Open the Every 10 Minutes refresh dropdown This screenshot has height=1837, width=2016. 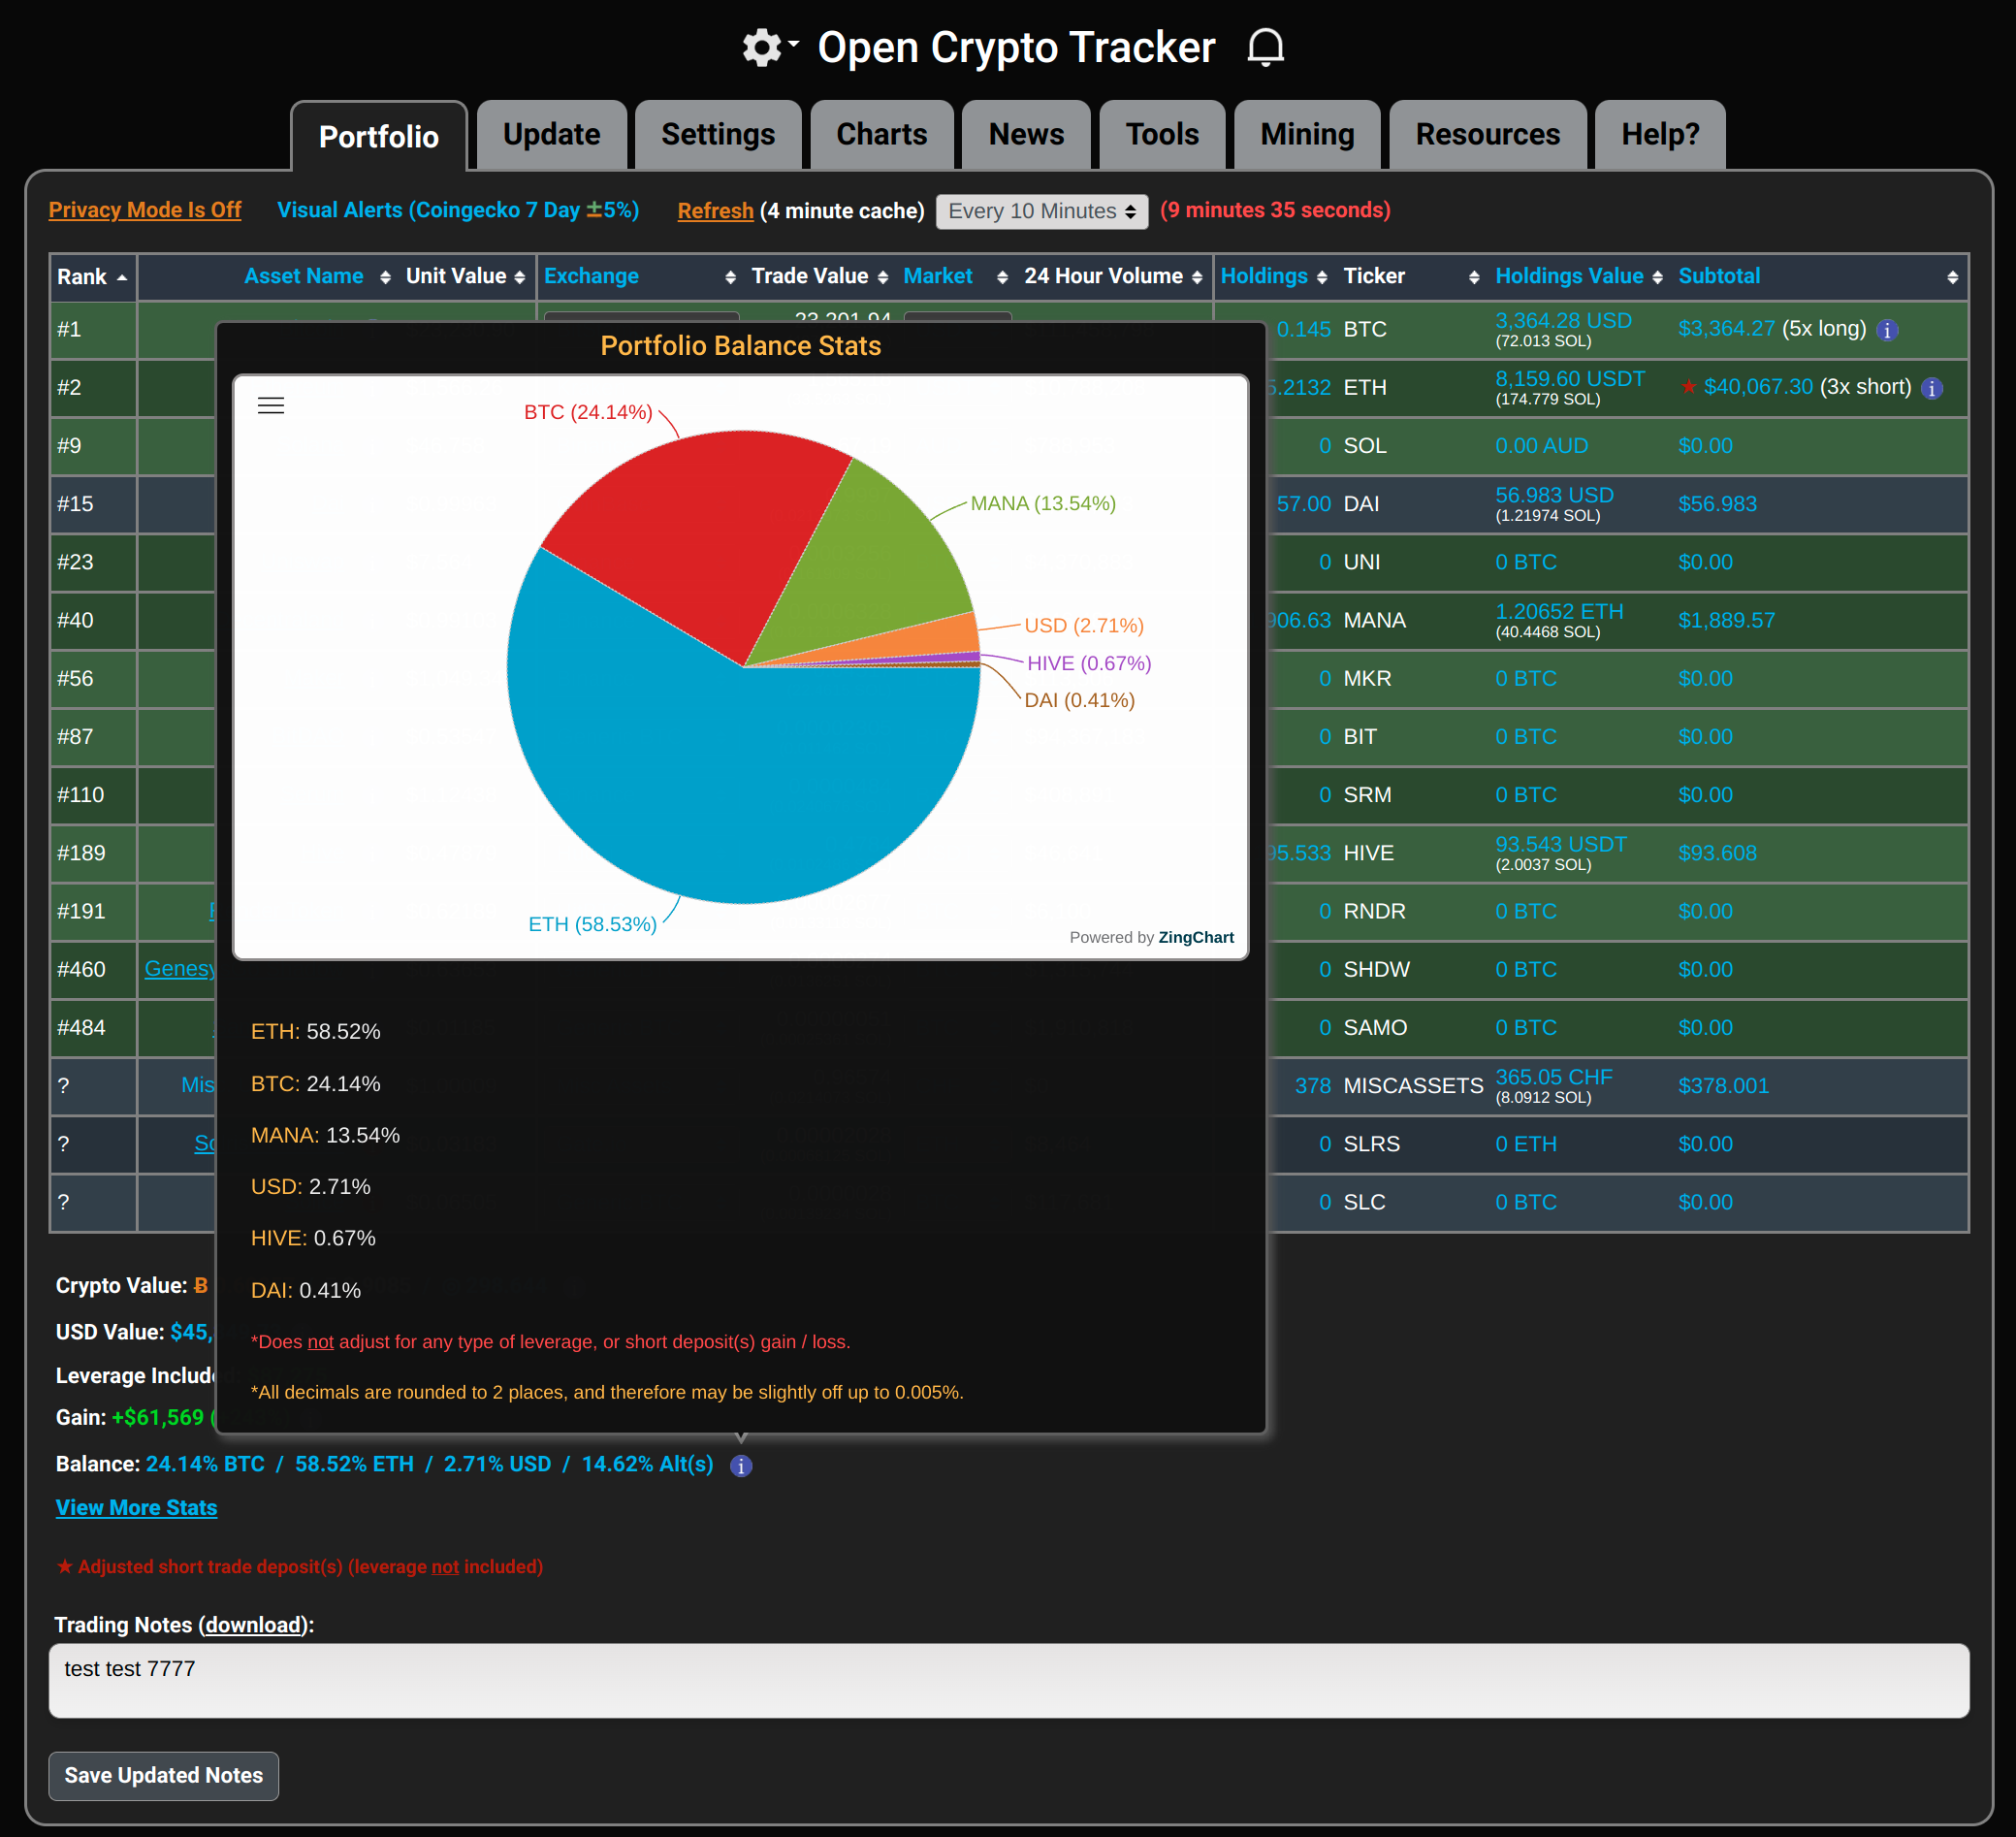(1041, 211)
